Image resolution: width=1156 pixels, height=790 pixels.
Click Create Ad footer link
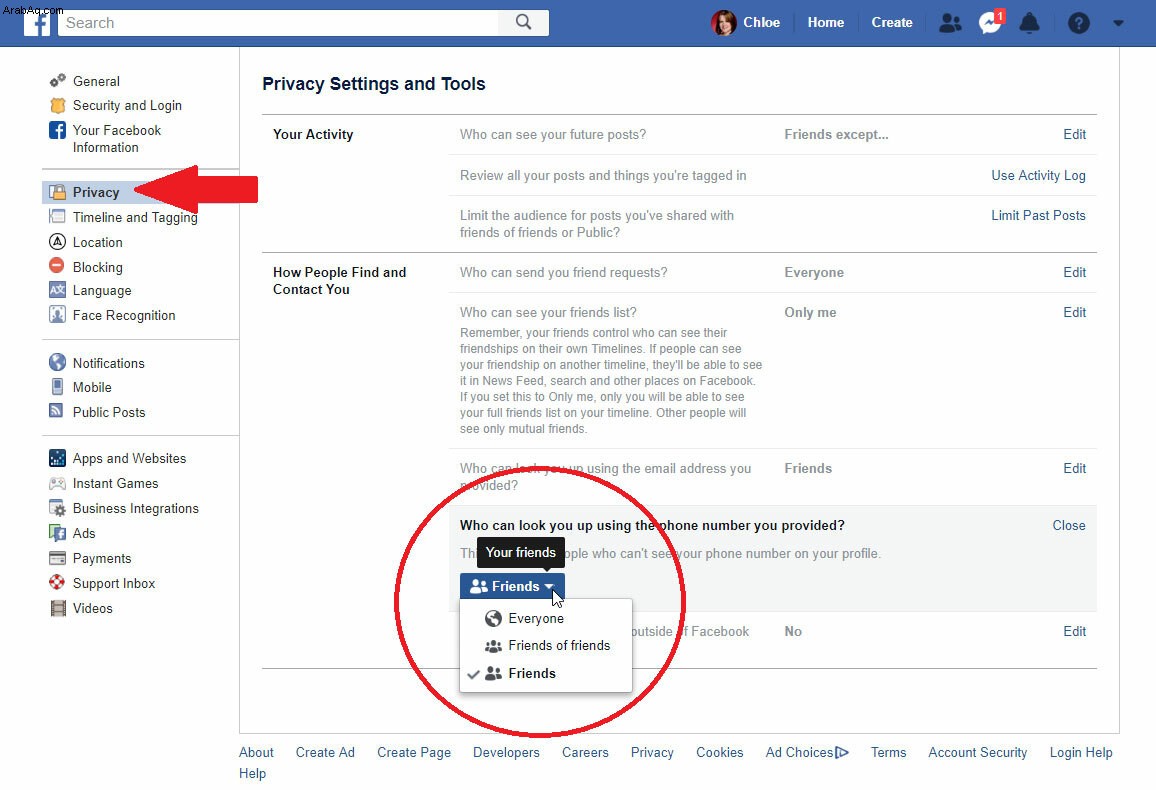325,752
